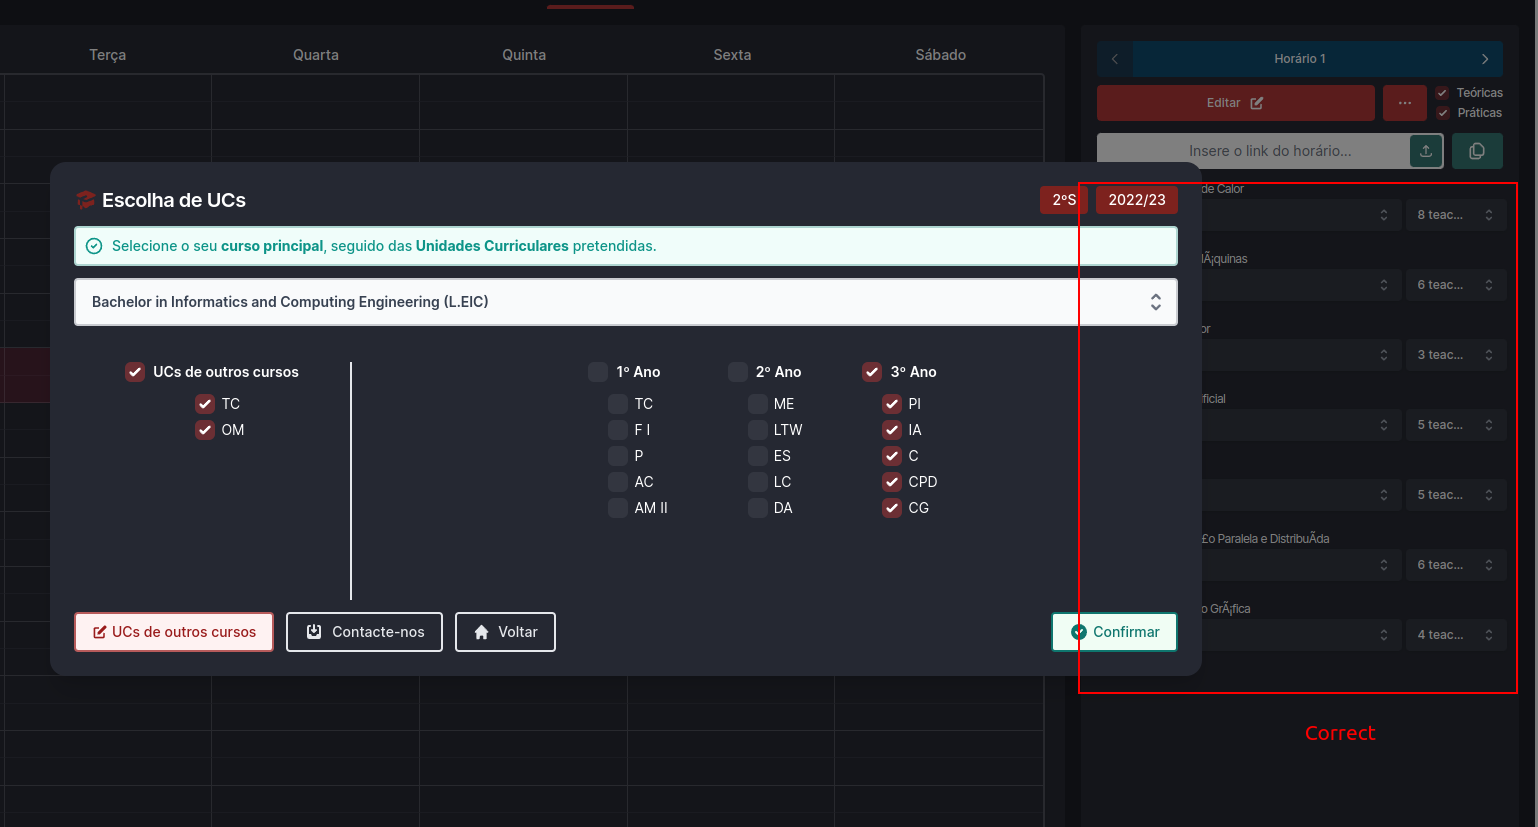The height and width of the screenshot is (827, 1538).
Task: Click the Sábado column header
Action: tap(940, 55)
